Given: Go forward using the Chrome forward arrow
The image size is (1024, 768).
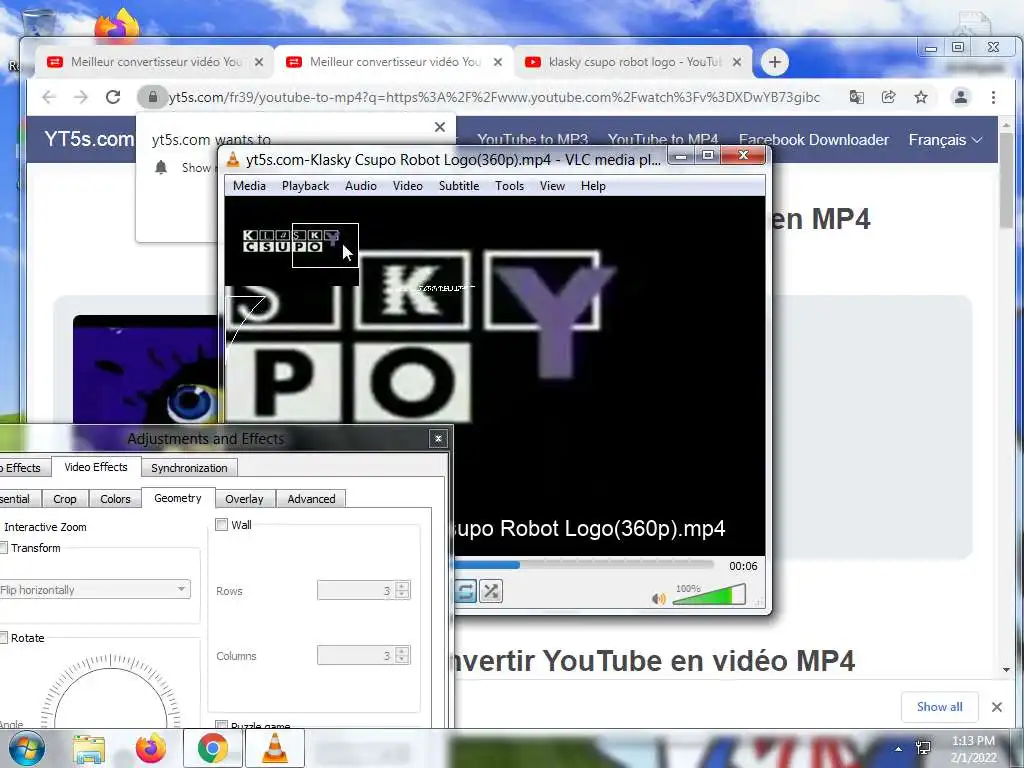Looking at the screenshot, I should pos(80,97).
